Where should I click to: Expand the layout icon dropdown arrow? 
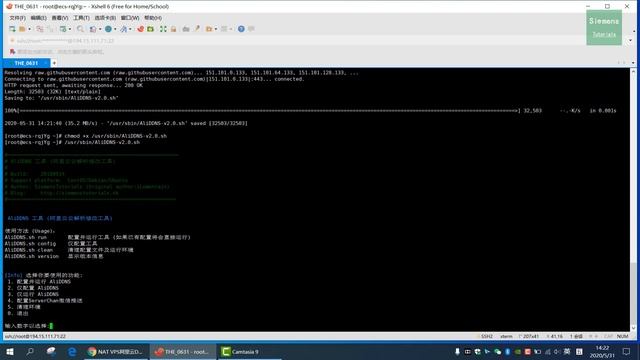(x=231, y=29)
